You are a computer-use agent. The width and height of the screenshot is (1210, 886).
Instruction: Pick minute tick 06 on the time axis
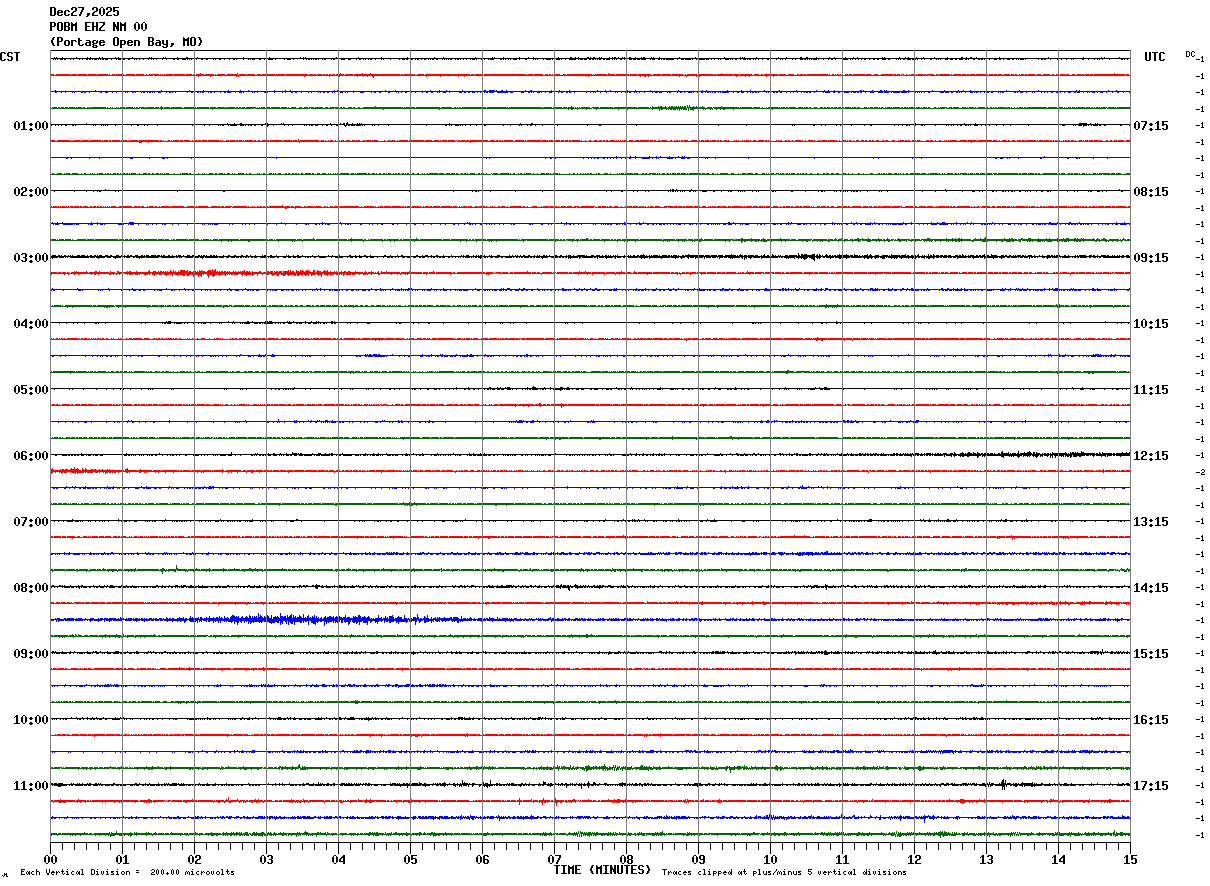click(x=482, y=859)
